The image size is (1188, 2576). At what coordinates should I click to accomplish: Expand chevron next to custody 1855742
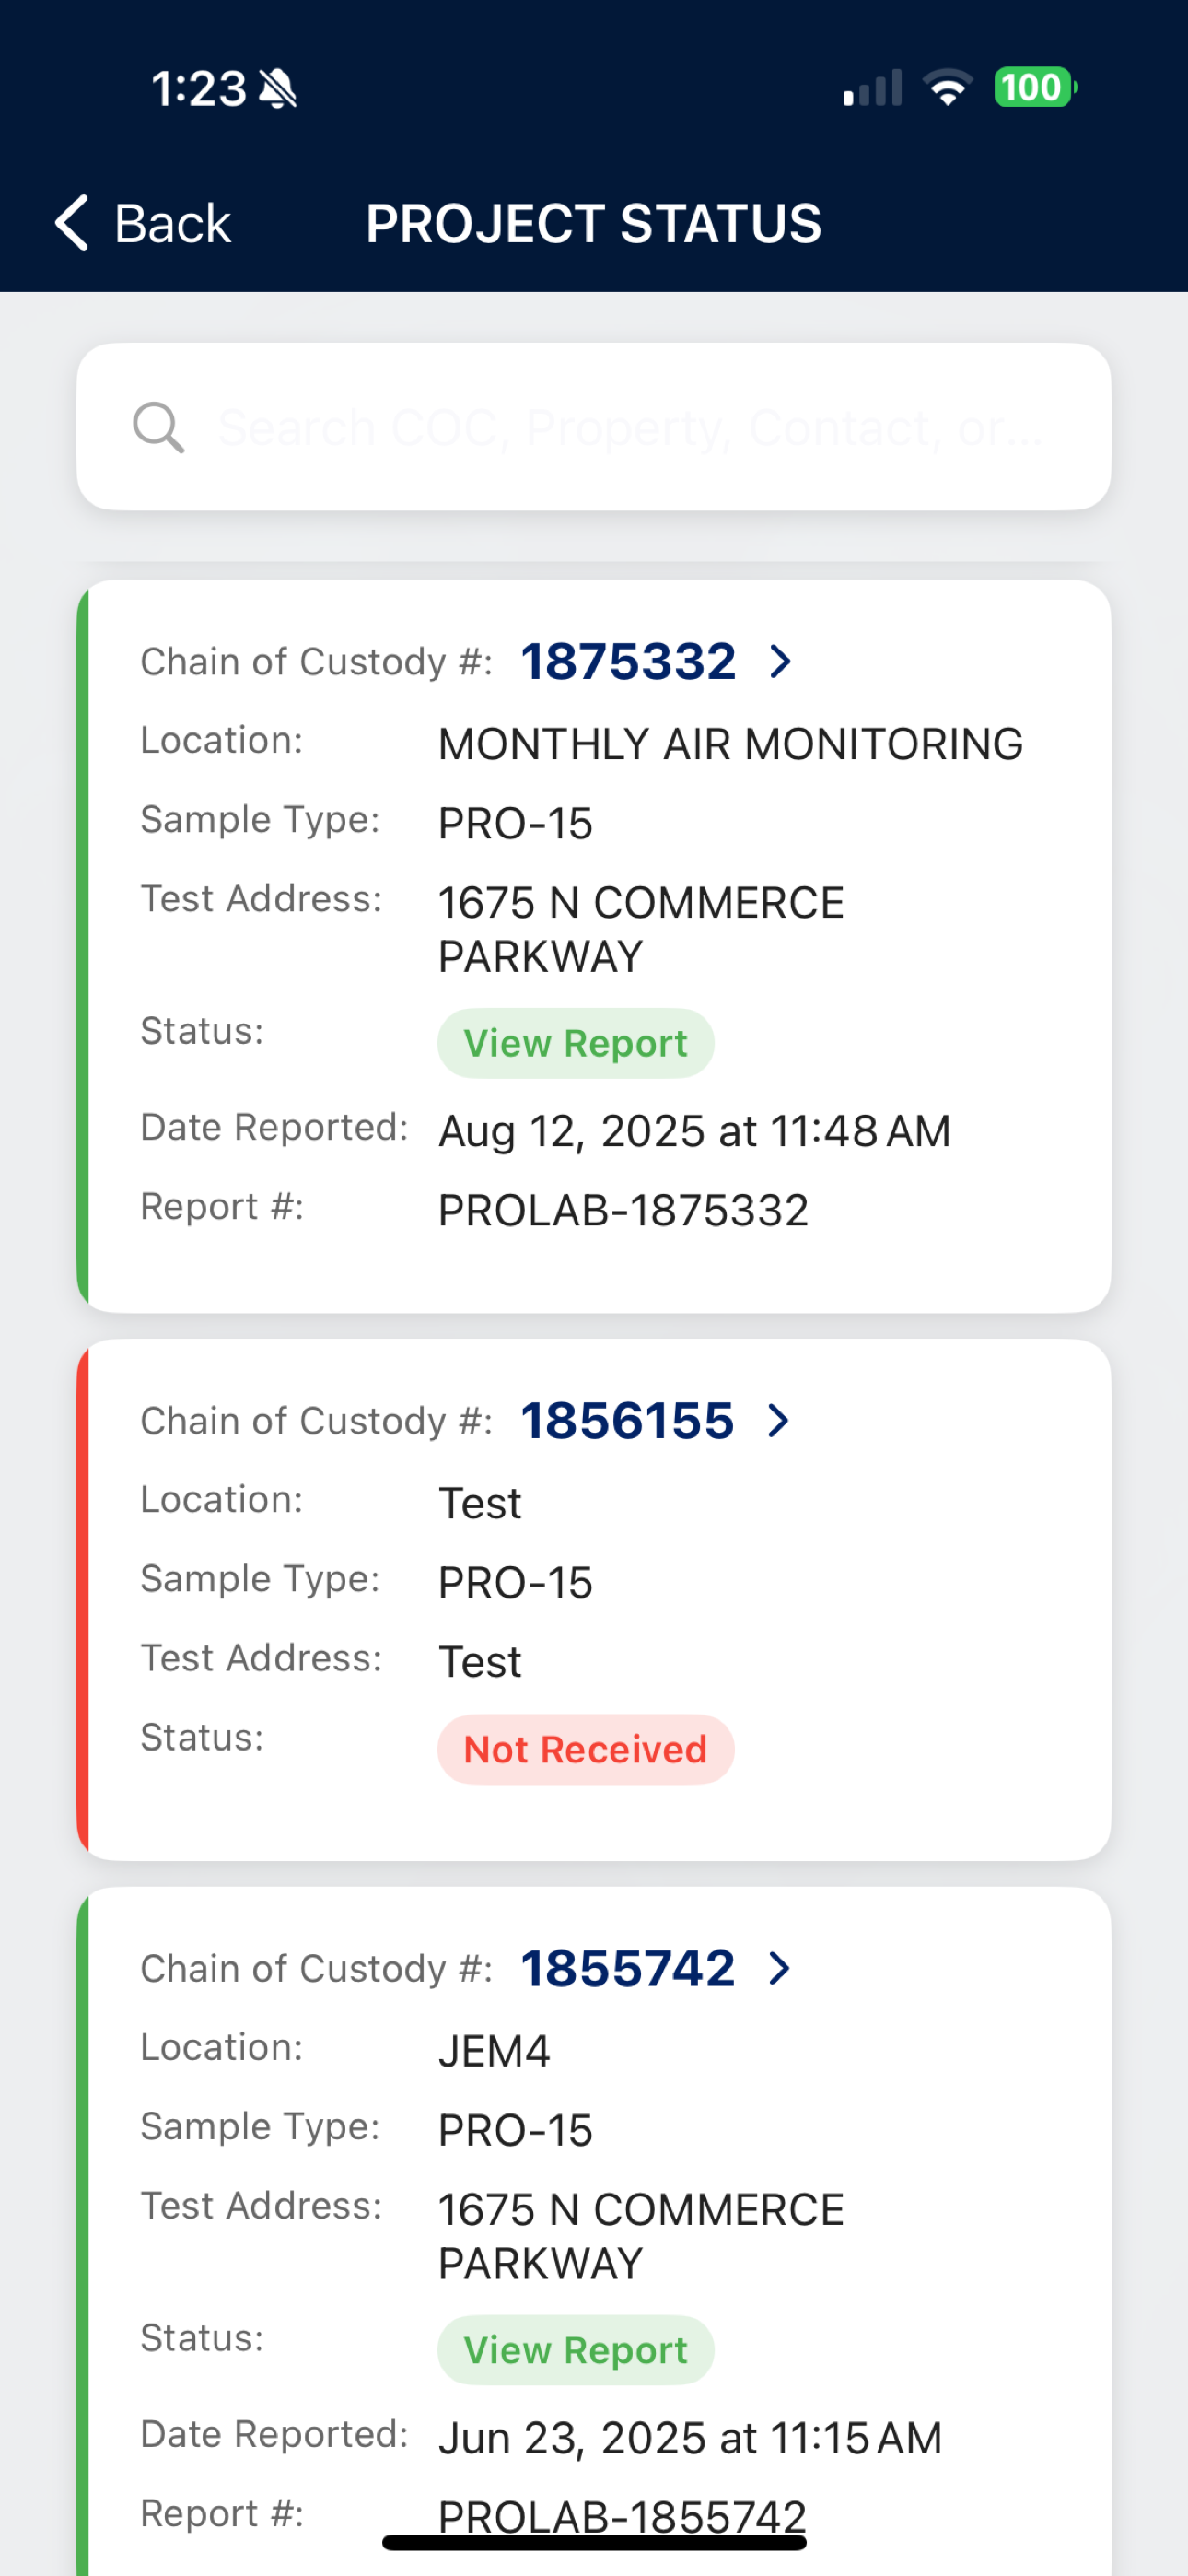779,1968
